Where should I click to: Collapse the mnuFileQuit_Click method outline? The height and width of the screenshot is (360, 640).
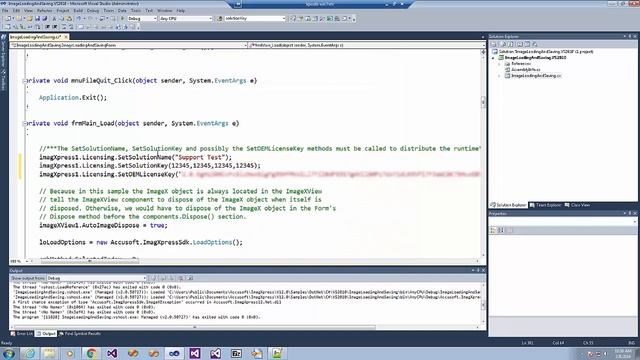click(x=25, y=81)
